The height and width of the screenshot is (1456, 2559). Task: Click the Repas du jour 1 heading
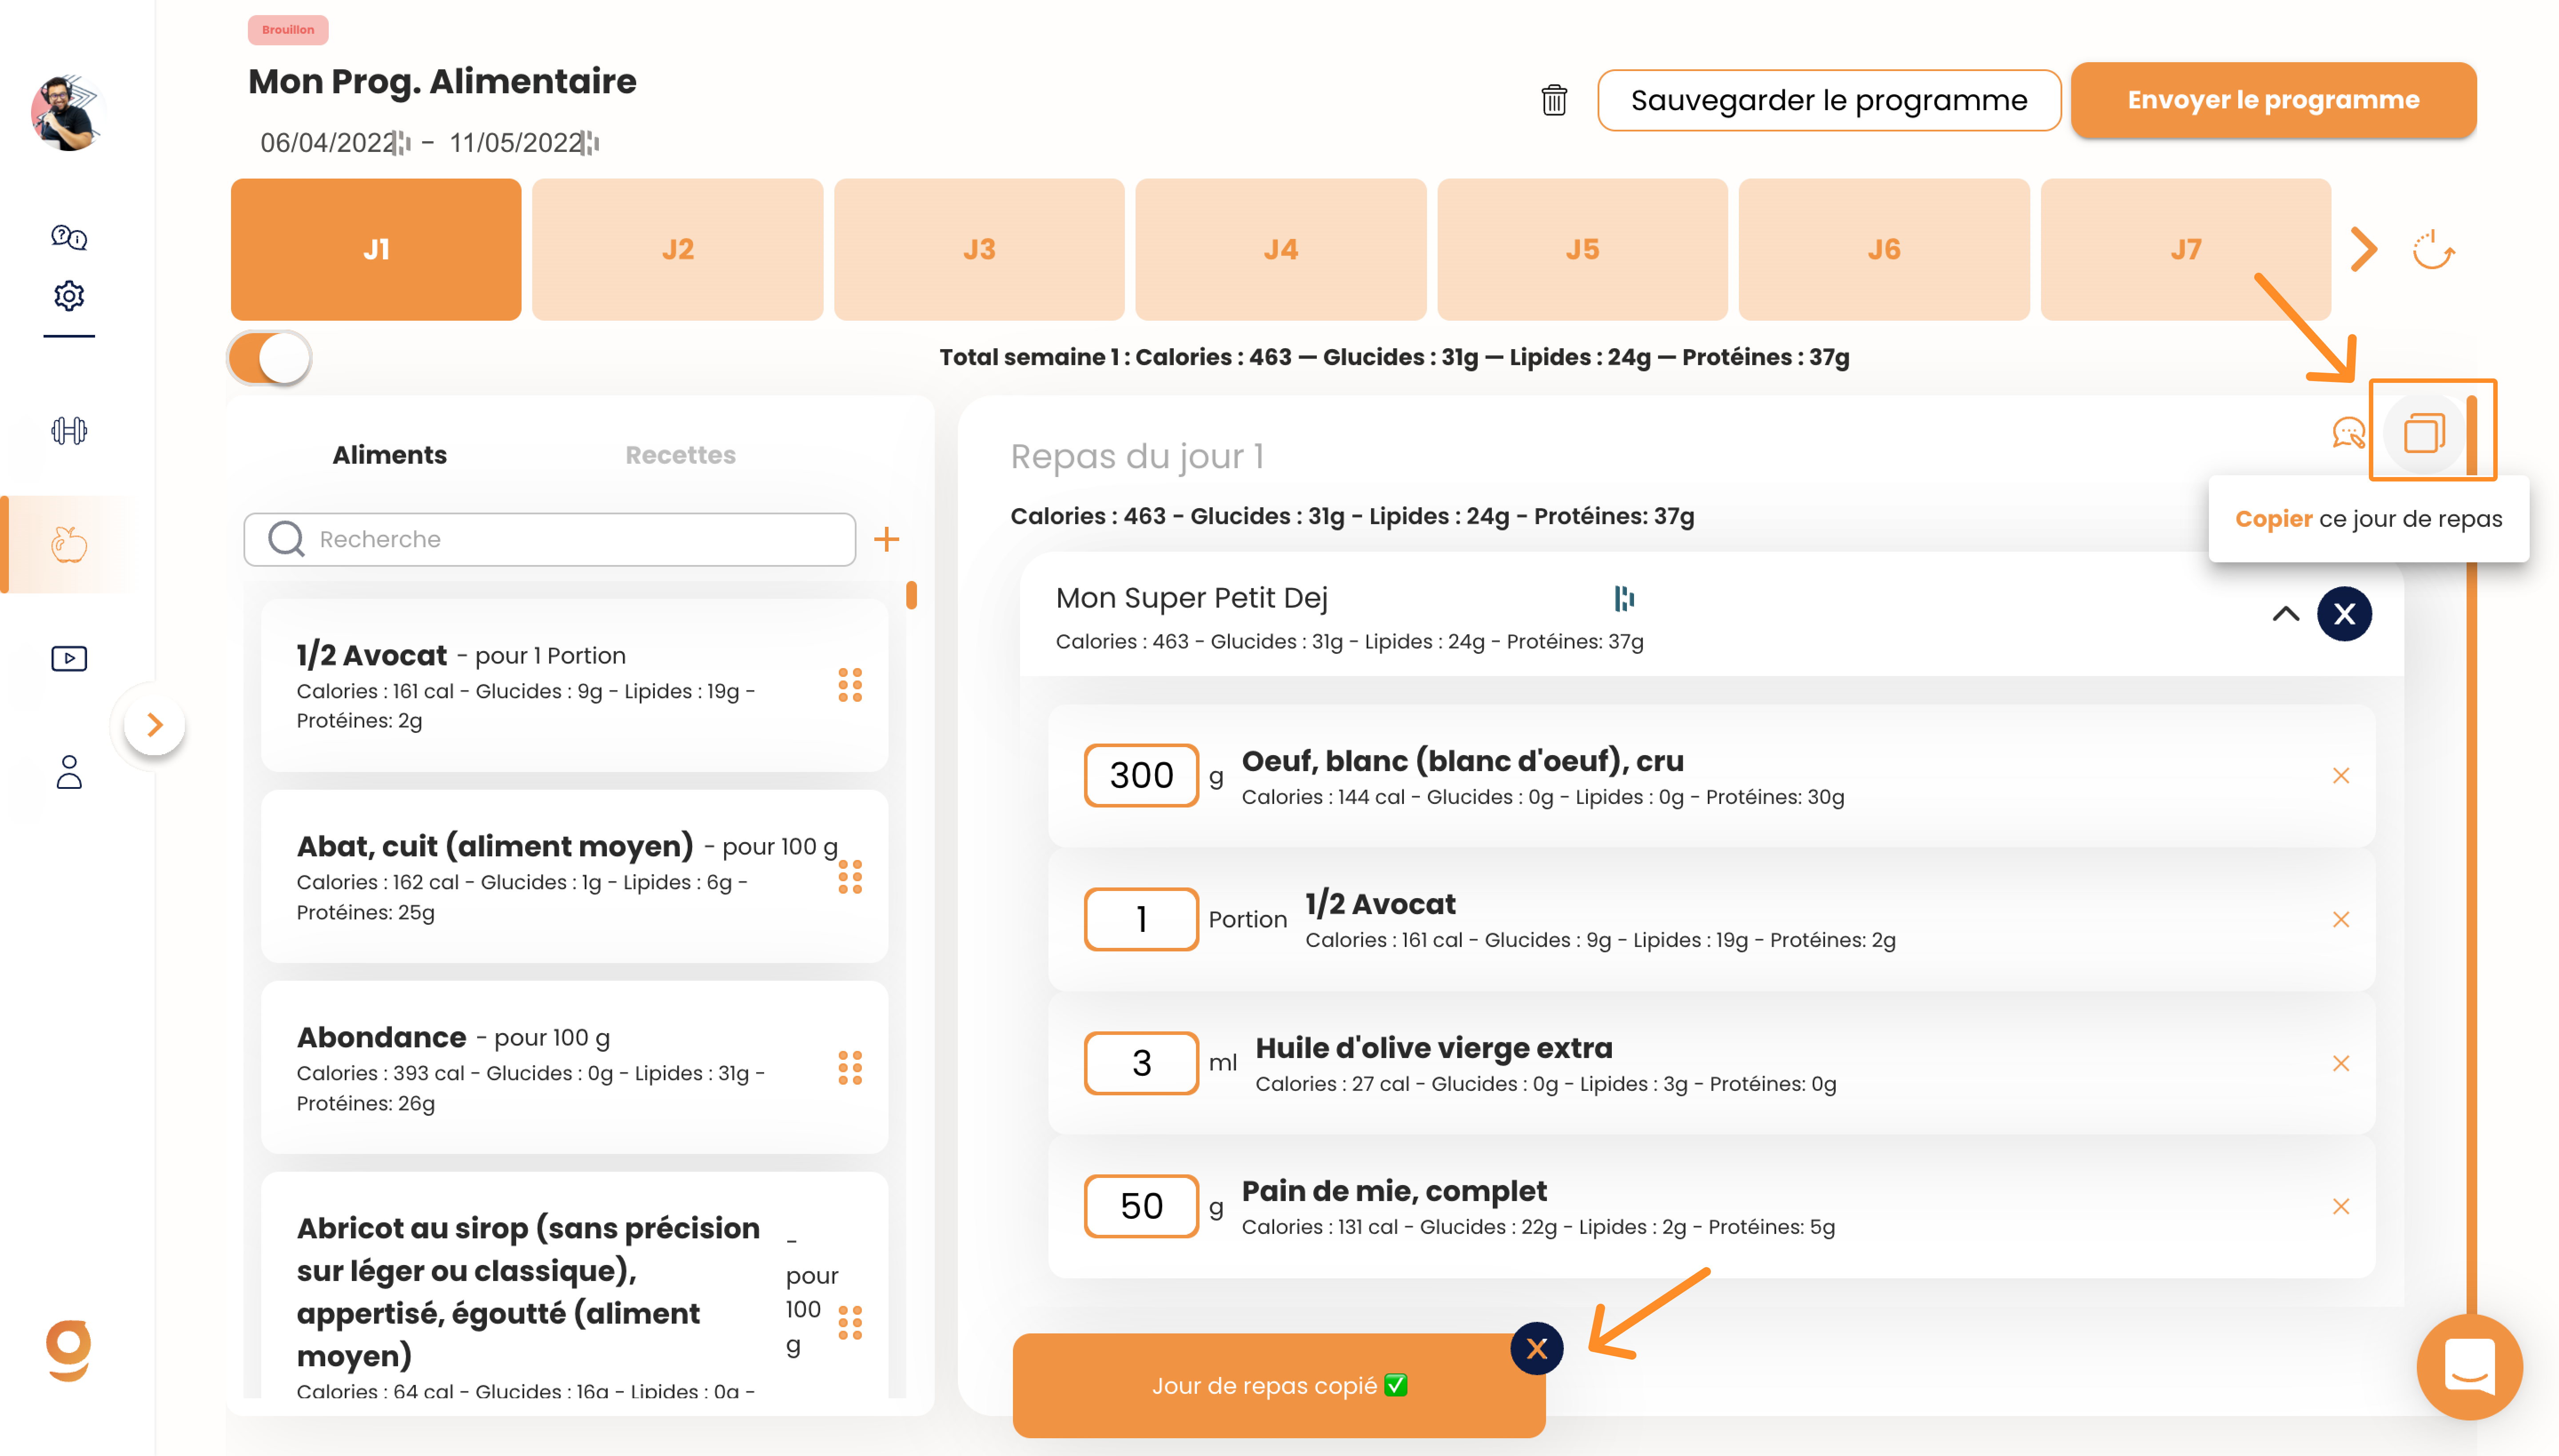[x=1137, y=457]
